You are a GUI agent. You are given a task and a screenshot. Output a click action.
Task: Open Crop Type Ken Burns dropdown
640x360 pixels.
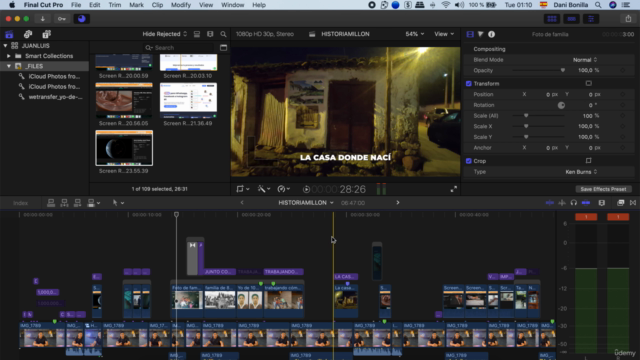point(581,172)
